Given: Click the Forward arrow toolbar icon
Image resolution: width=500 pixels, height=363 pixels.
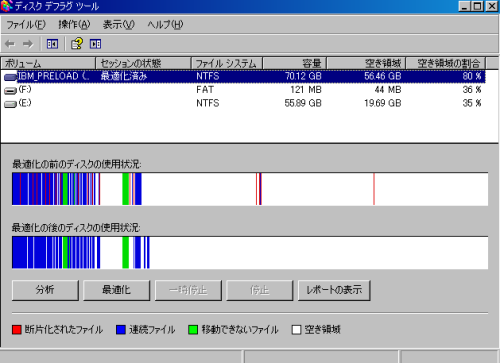Looking at the screenshot, I should coord(28,44).
